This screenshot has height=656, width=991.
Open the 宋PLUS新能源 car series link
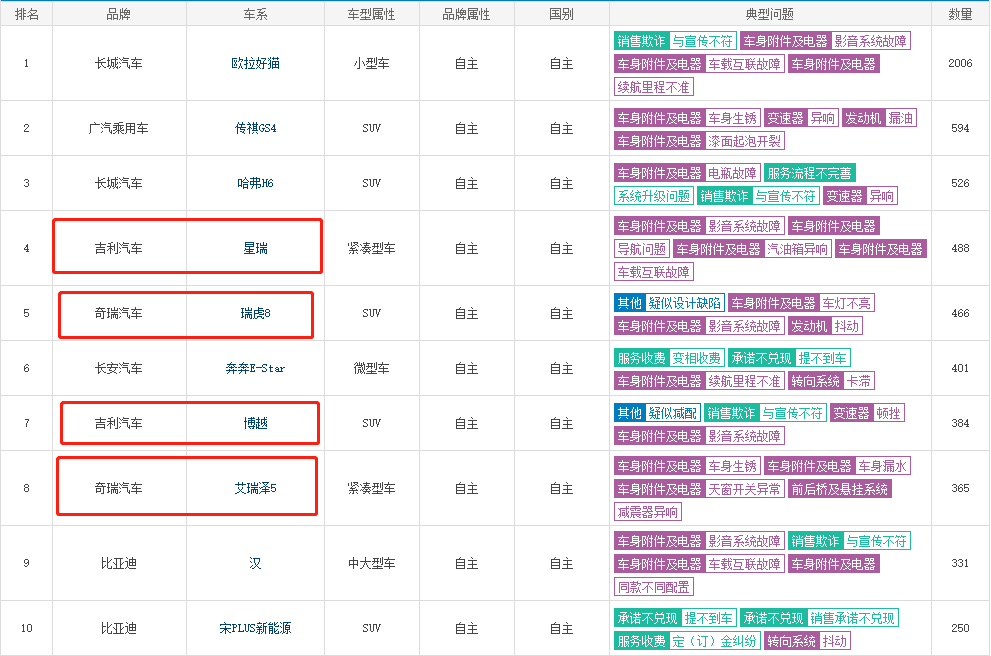255,629
